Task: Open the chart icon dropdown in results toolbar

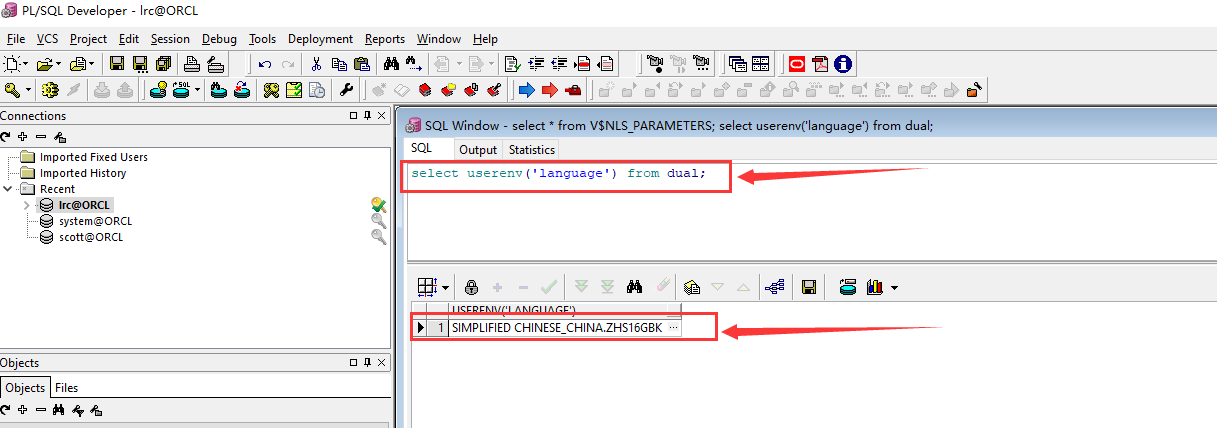Action: pyautogui.click(x=894, y=287)
